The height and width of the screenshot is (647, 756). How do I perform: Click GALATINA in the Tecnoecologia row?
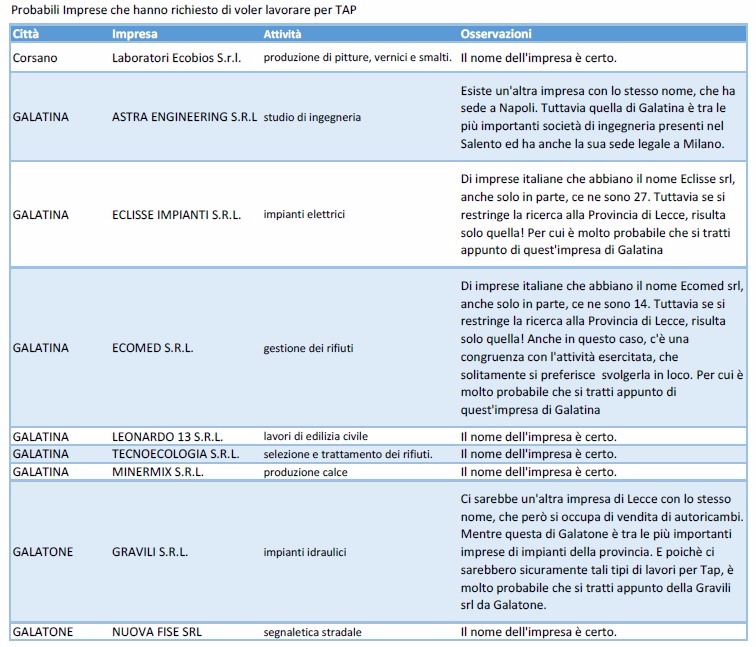[x=40, y=454]
